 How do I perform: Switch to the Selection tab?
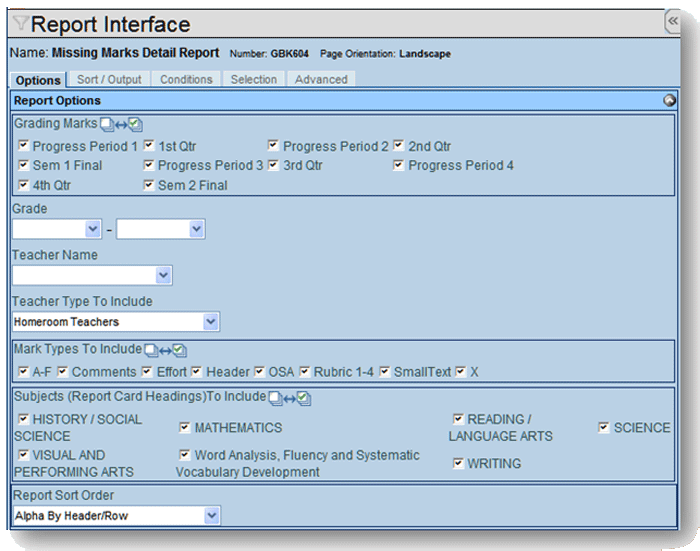pos(254,79)
